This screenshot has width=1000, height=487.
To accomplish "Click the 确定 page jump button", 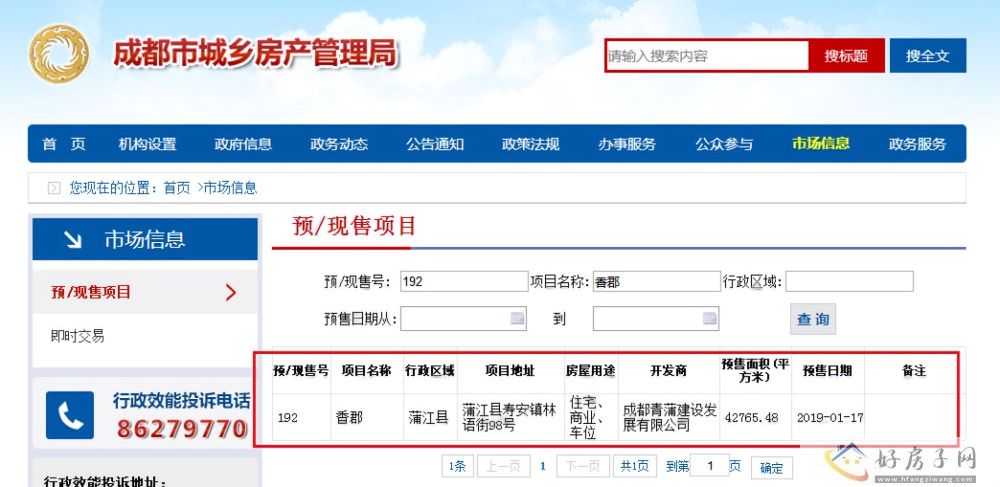I will pyautogui.click(x=771, y=467).
